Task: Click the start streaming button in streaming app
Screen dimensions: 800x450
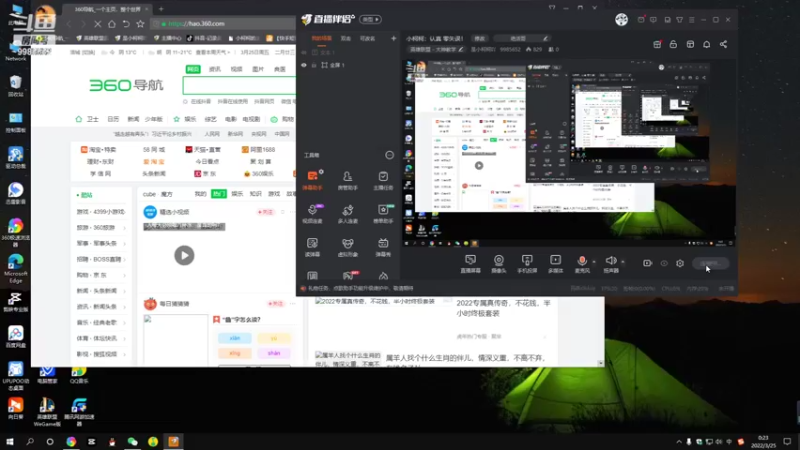Action: pos(711,263)
